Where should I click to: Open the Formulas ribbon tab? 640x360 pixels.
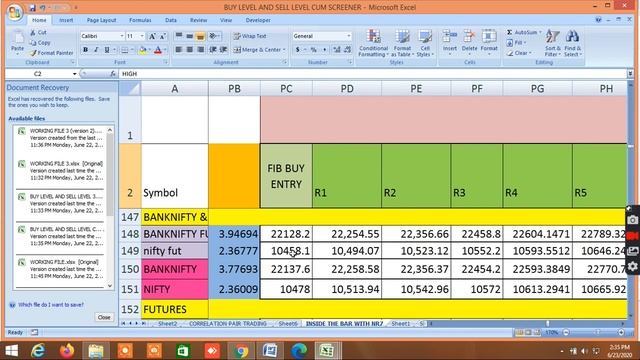(x=140, y=20)
